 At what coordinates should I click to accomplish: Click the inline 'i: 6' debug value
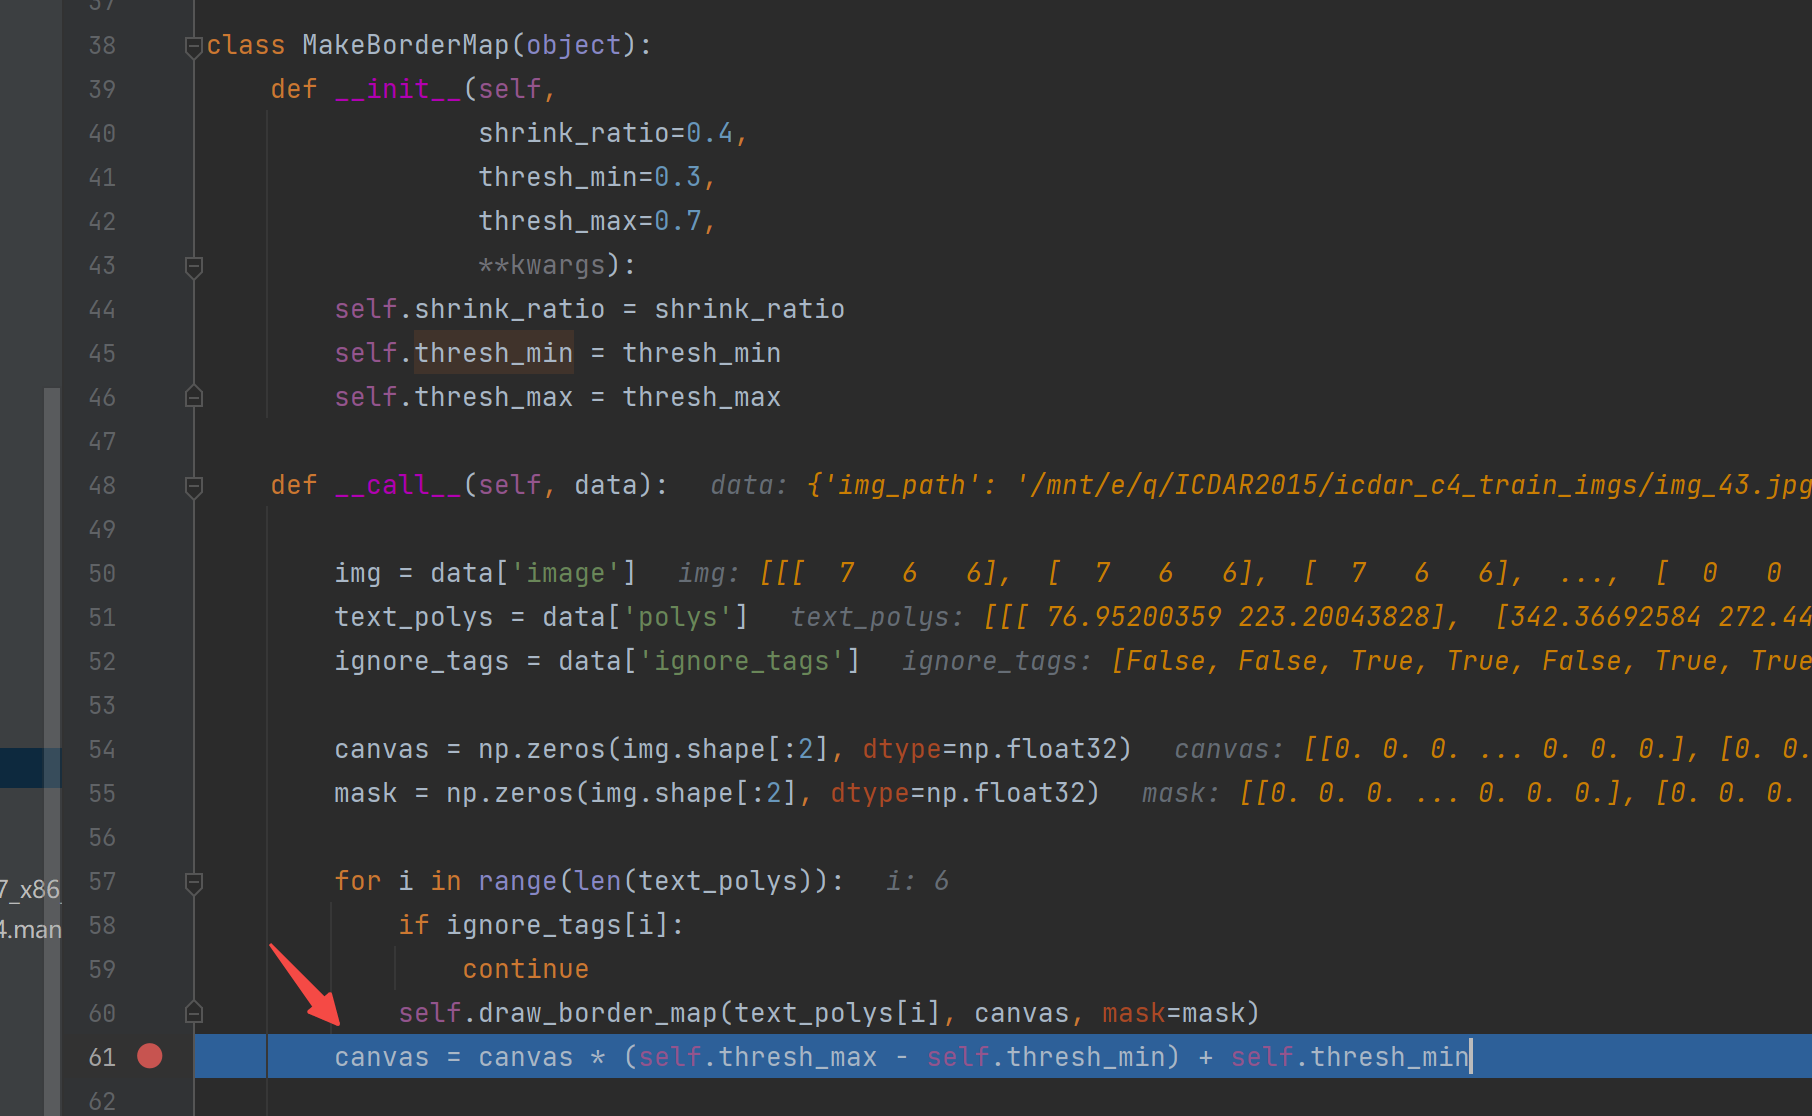click(918, 881)
